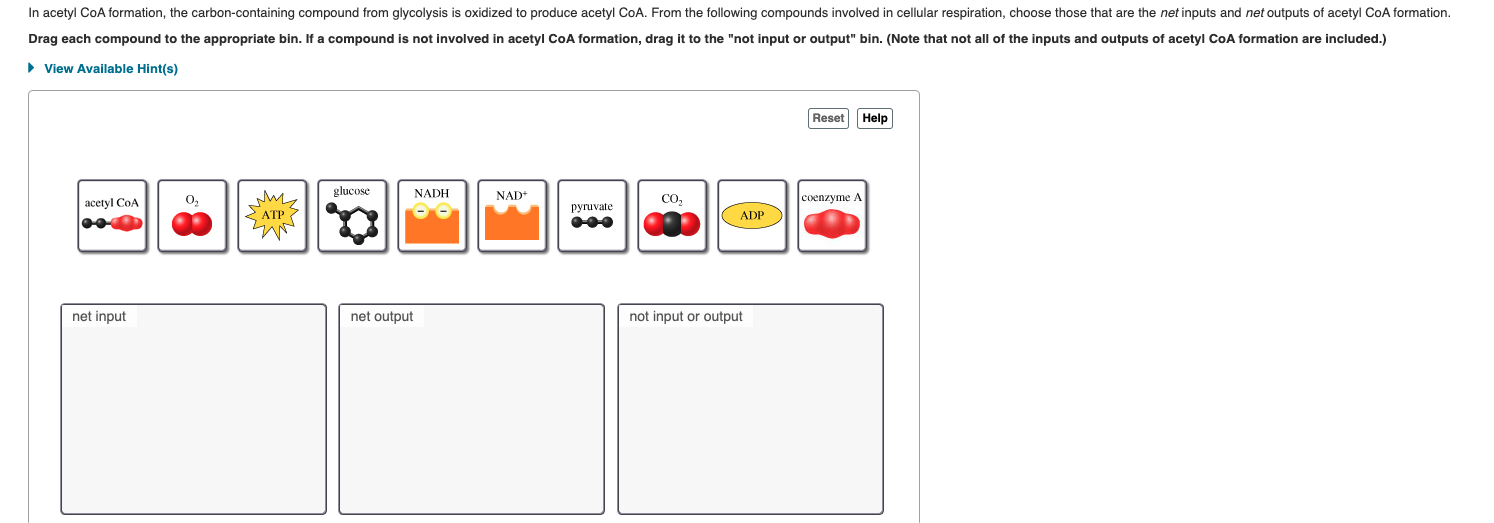Viewport: 1494px width, 523px height.
Task: Click the hint disclosure triangle arrow
Action: tap(32, 69)
